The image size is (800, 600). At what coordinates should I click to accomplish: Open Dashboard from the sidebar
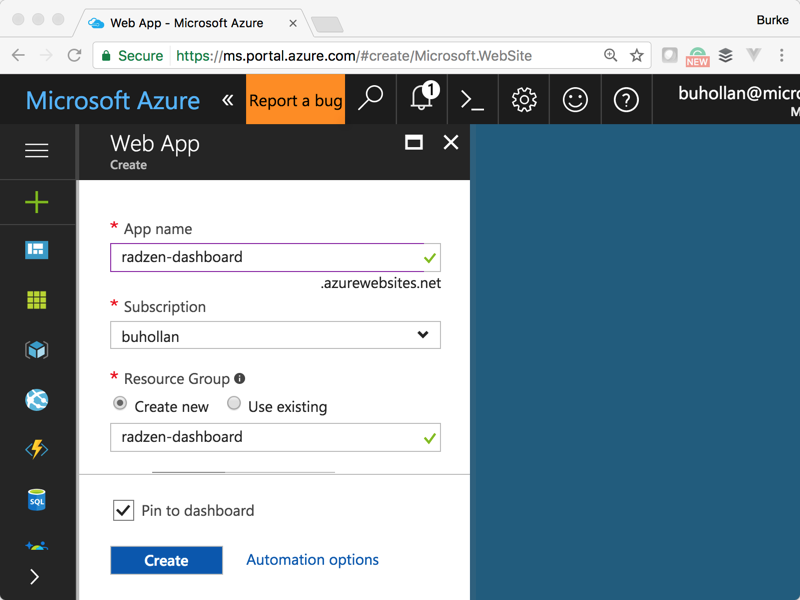(37, 250)
